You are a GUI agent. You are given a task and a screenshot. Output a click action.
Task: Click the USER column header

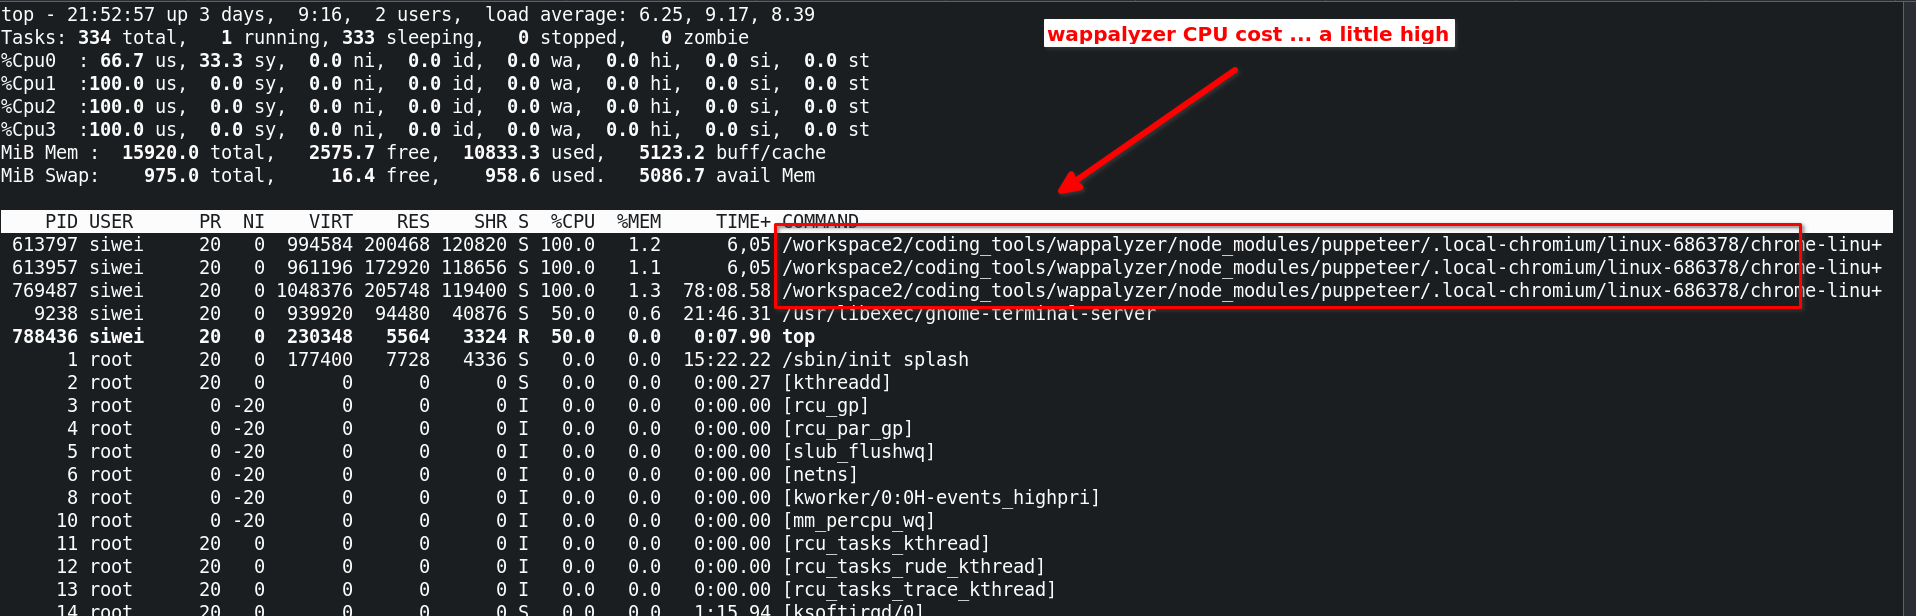111,221
